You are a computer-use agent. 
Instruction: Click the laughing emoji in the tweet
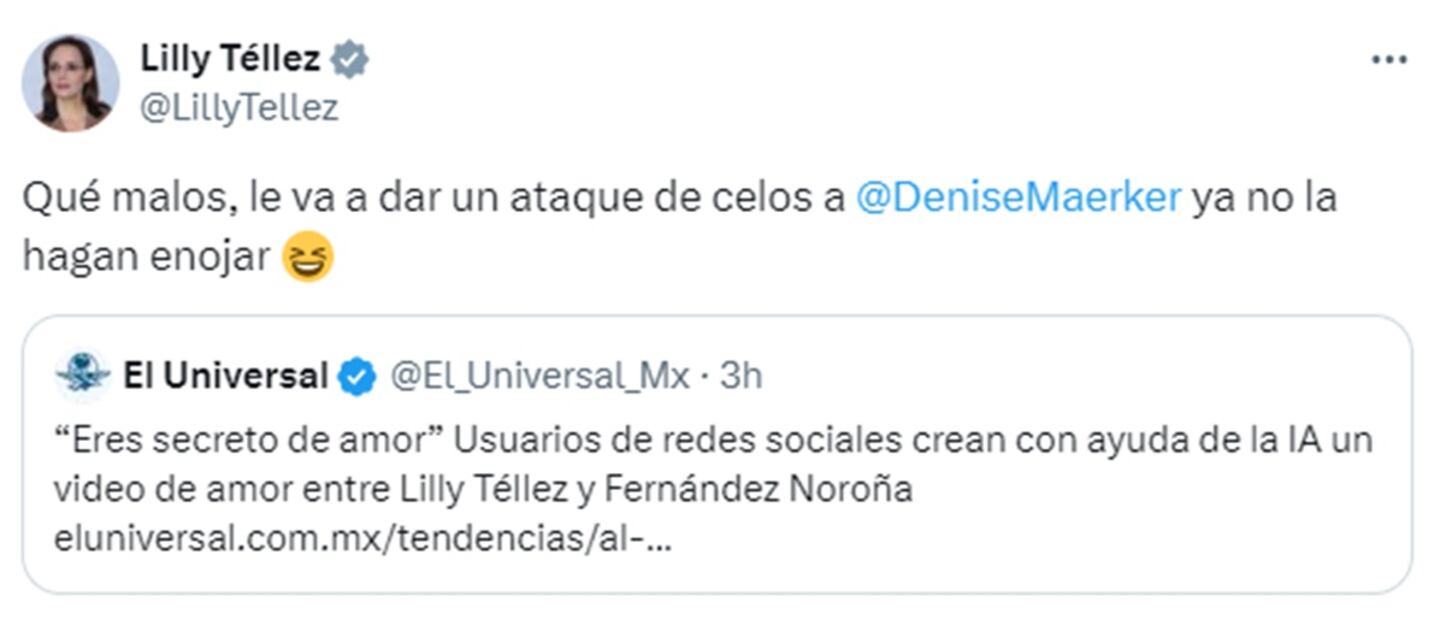[x=307, y=259]
